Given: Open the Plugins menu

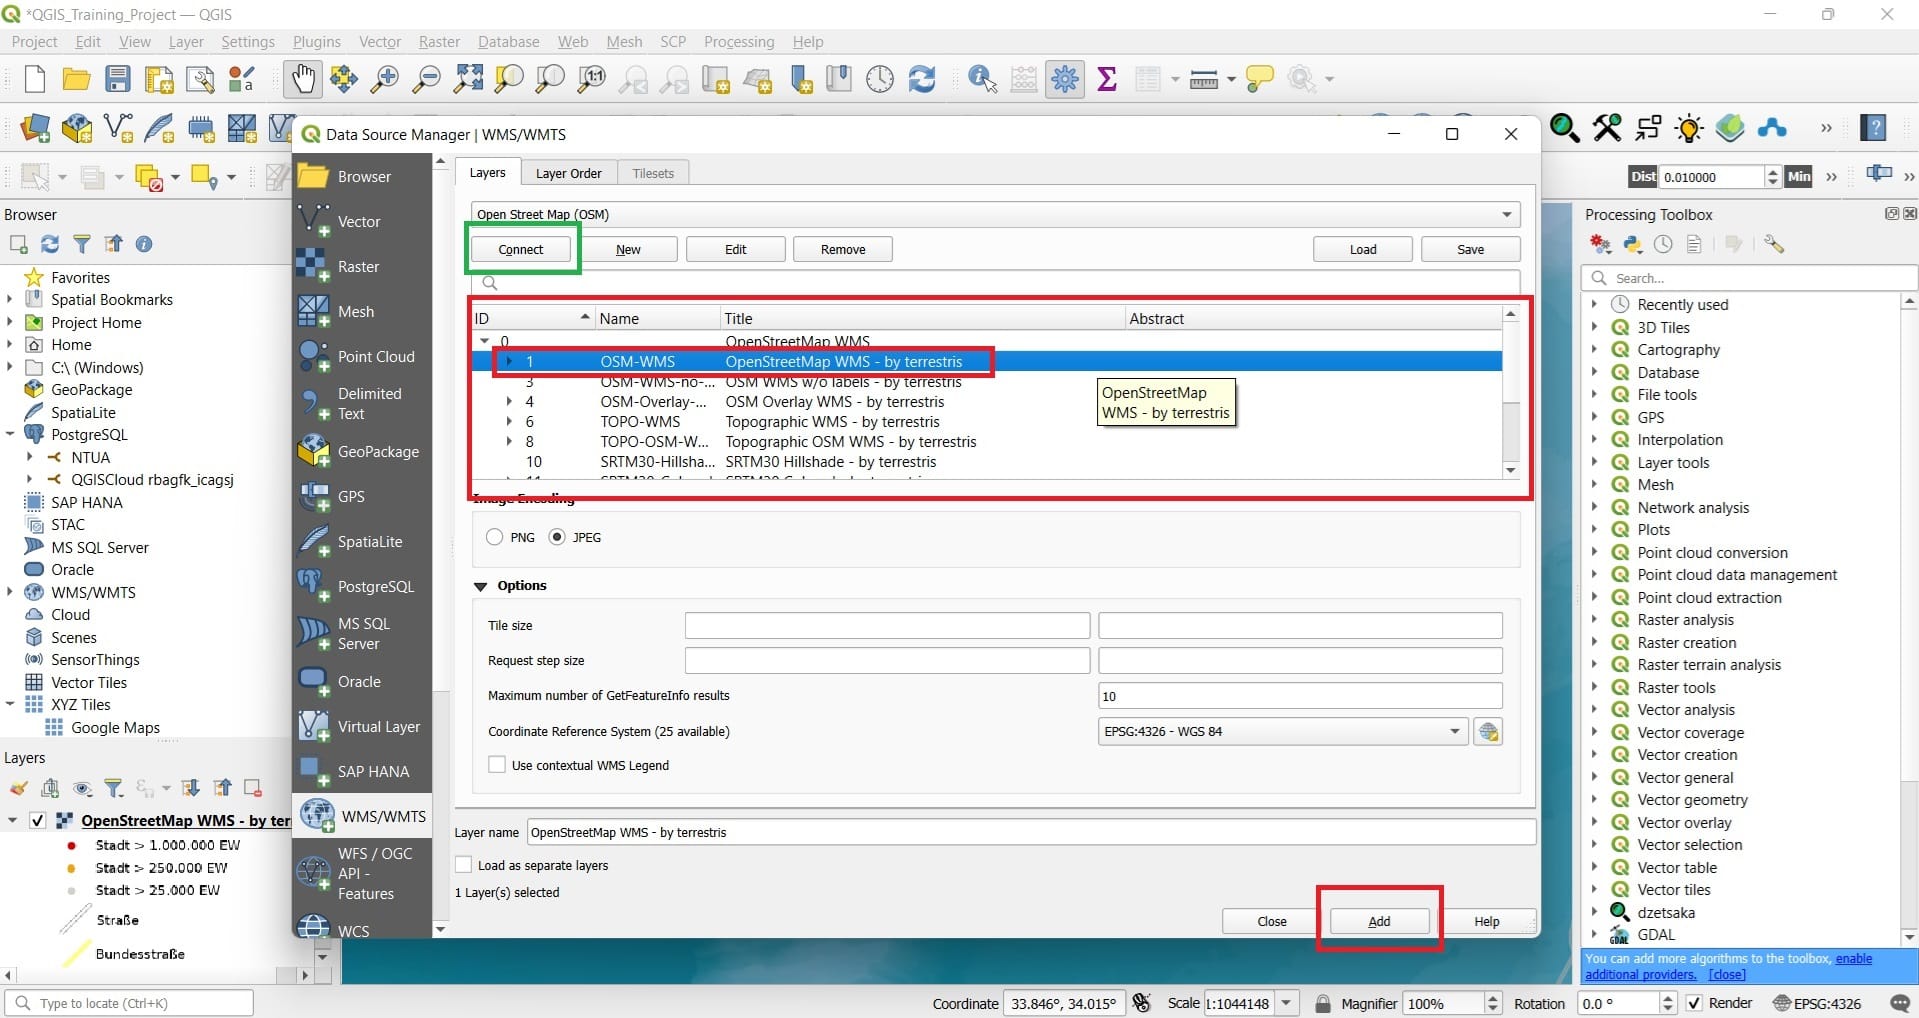Looking at the screenshot, I should (316, 41).
